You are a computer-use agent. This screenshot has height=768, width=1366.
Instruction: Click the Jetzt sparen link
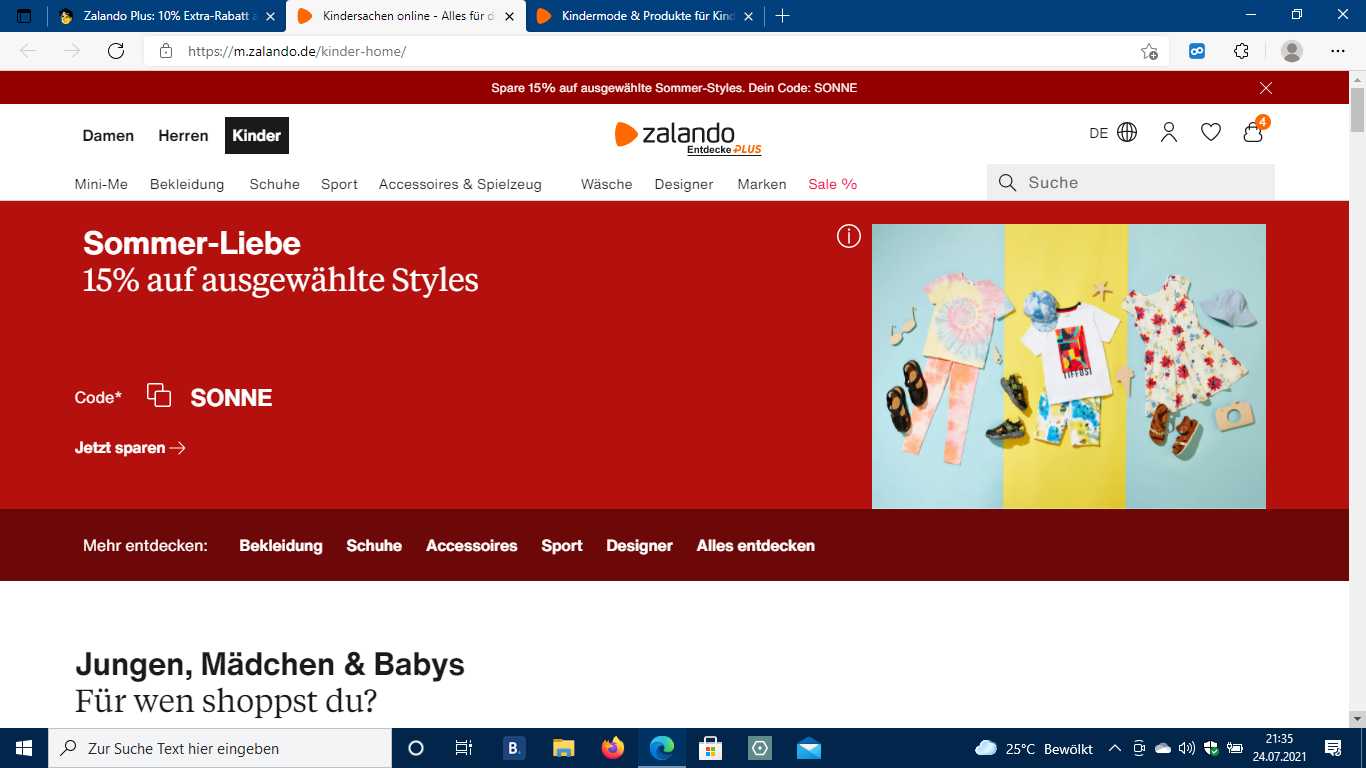[130, 448]
